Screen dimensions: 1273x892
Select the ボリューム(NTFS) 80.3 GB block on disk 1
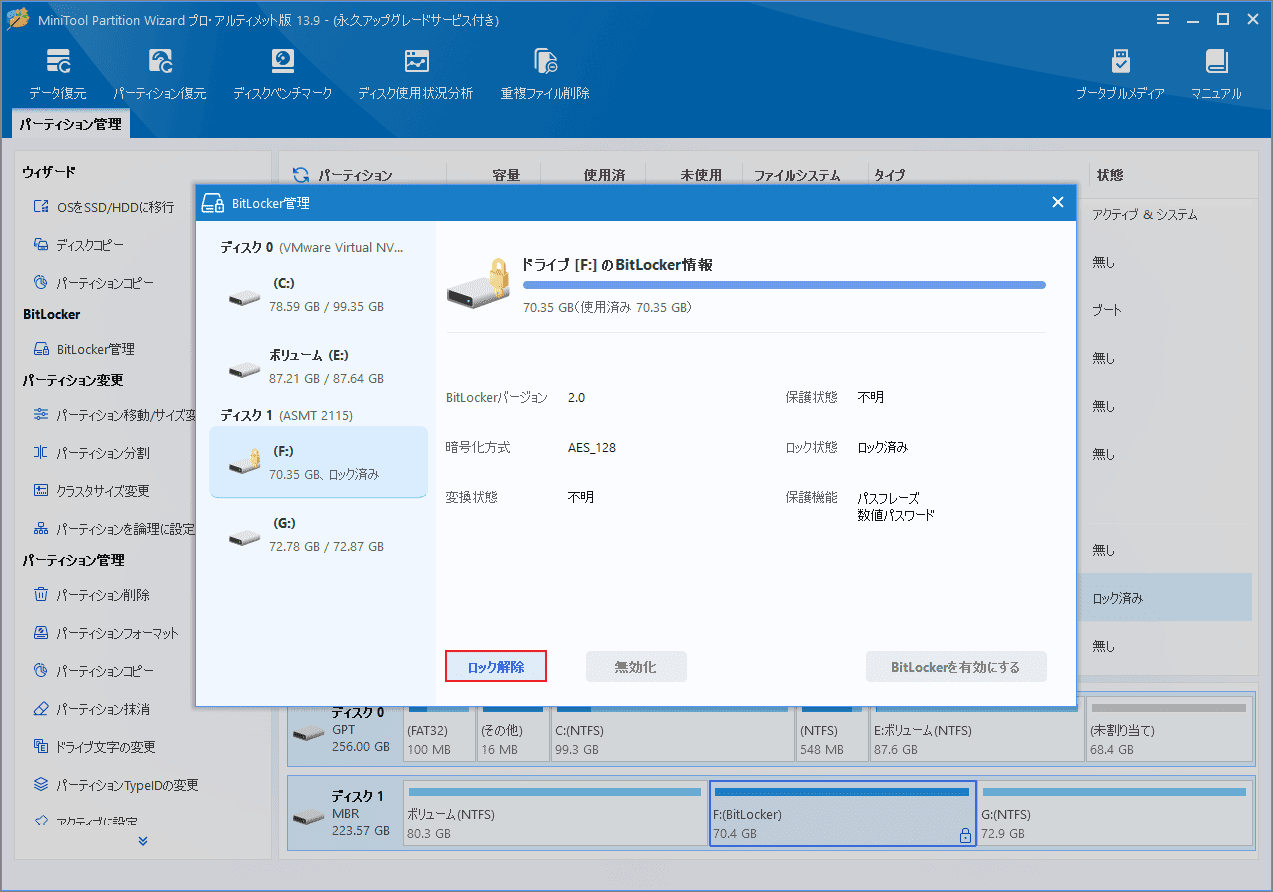[555, 814]
